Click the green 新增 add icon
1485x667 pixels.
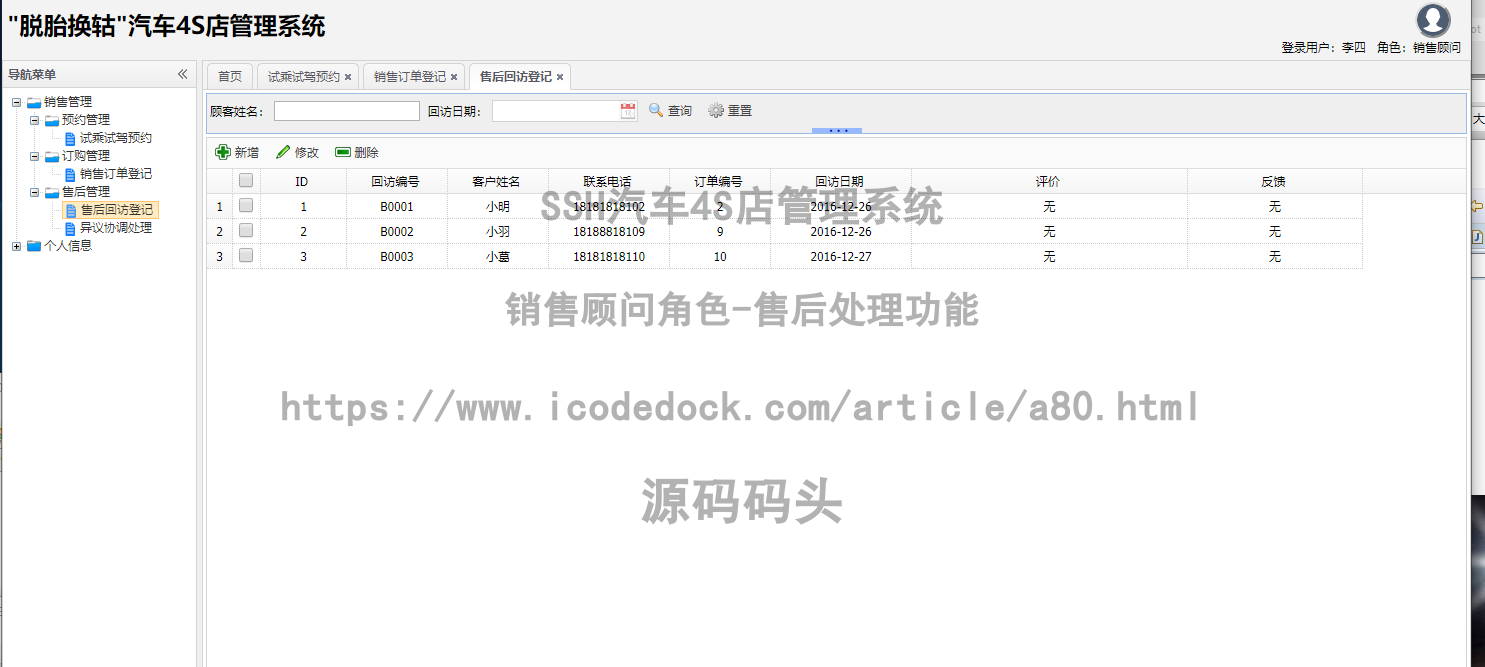coord(223,152)
